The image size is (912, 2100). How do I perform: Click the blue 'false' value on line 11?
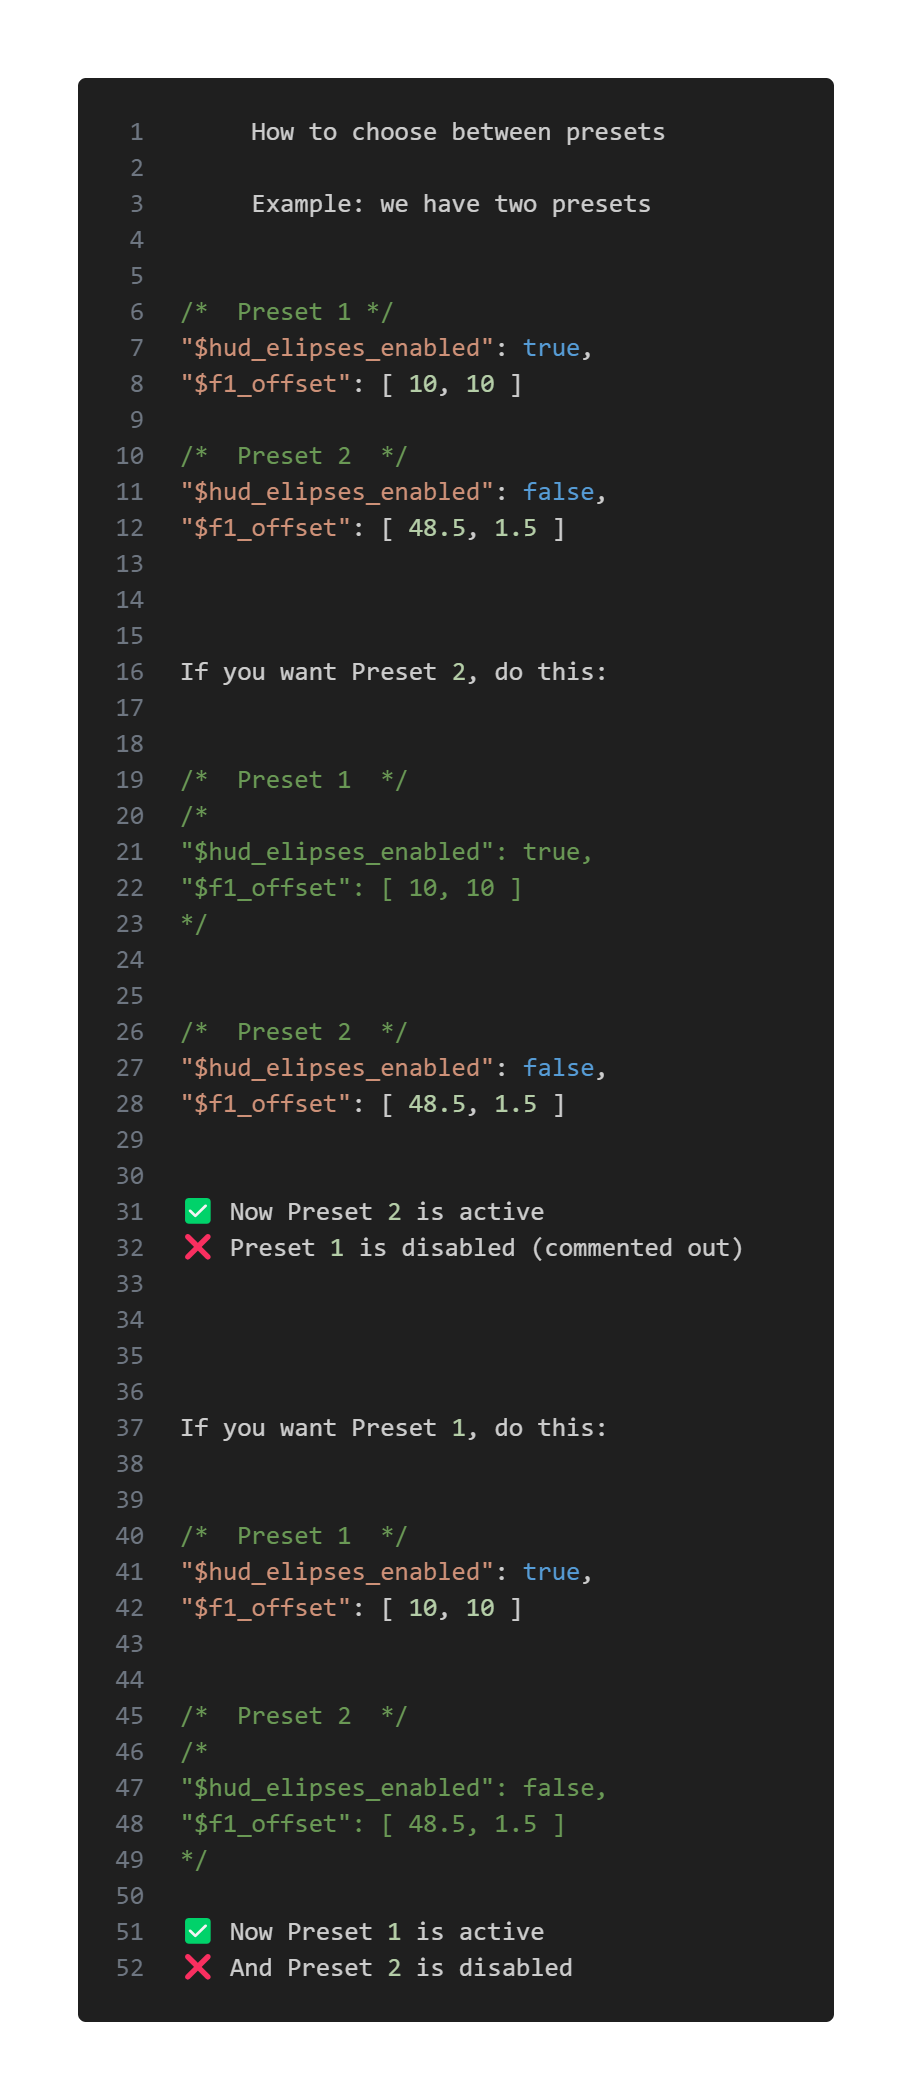[558, 492]
